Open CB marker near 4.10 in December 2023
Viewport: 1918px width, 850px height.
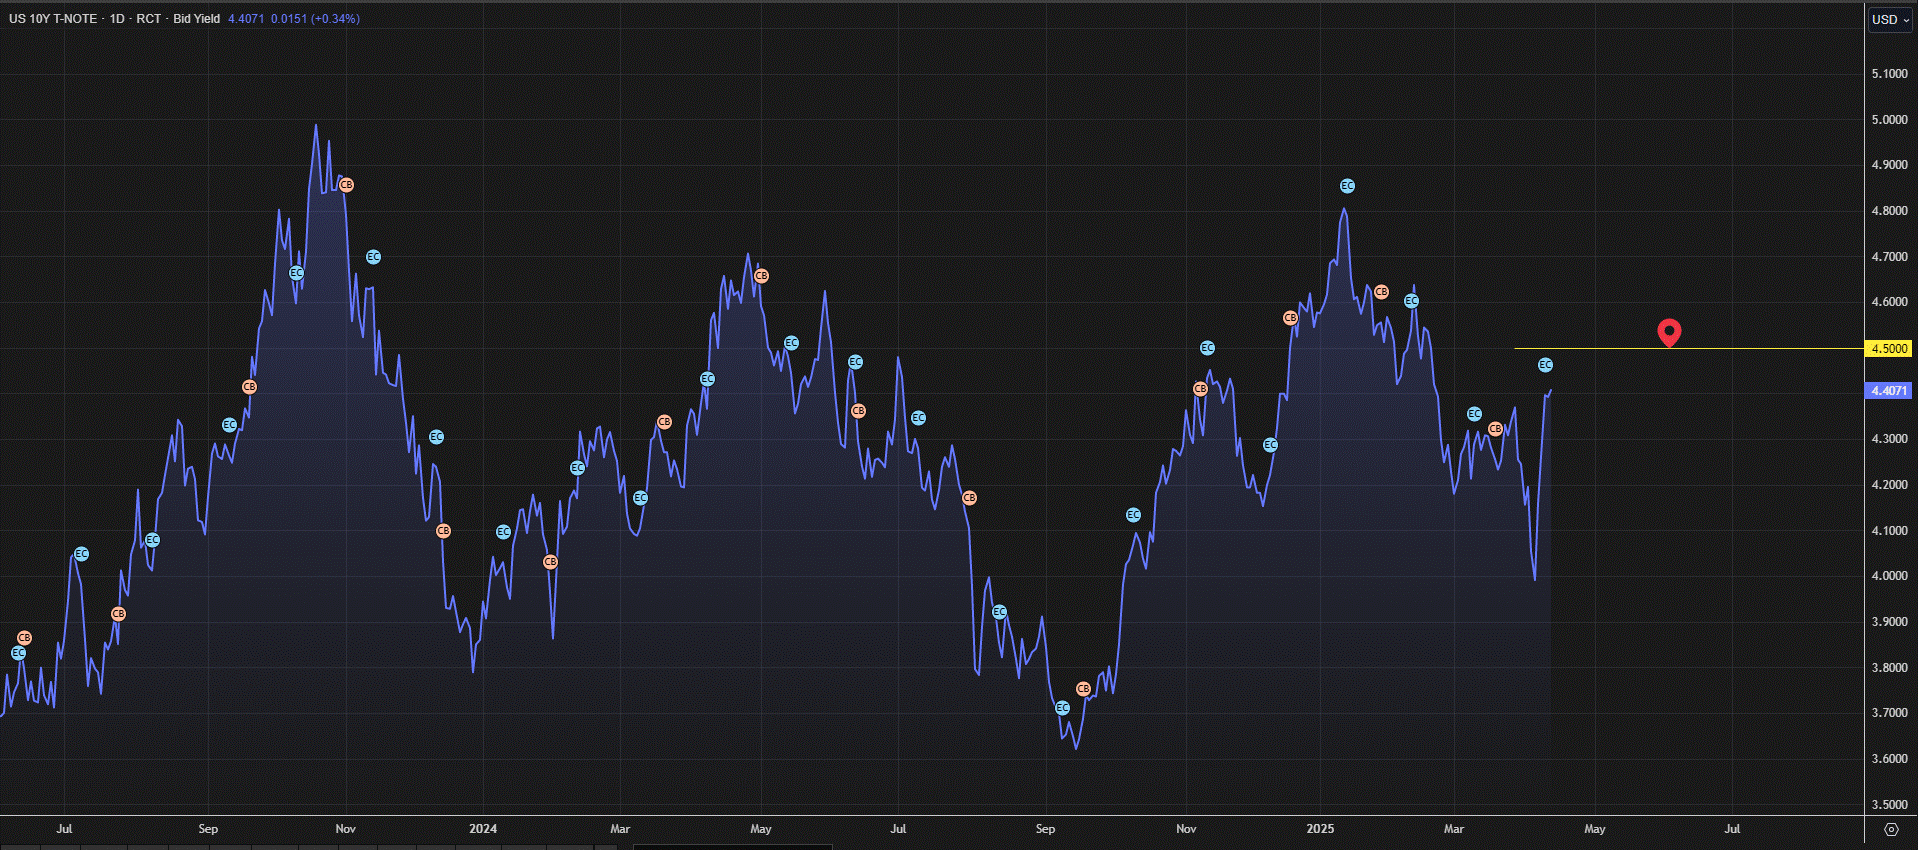point(444,531)
